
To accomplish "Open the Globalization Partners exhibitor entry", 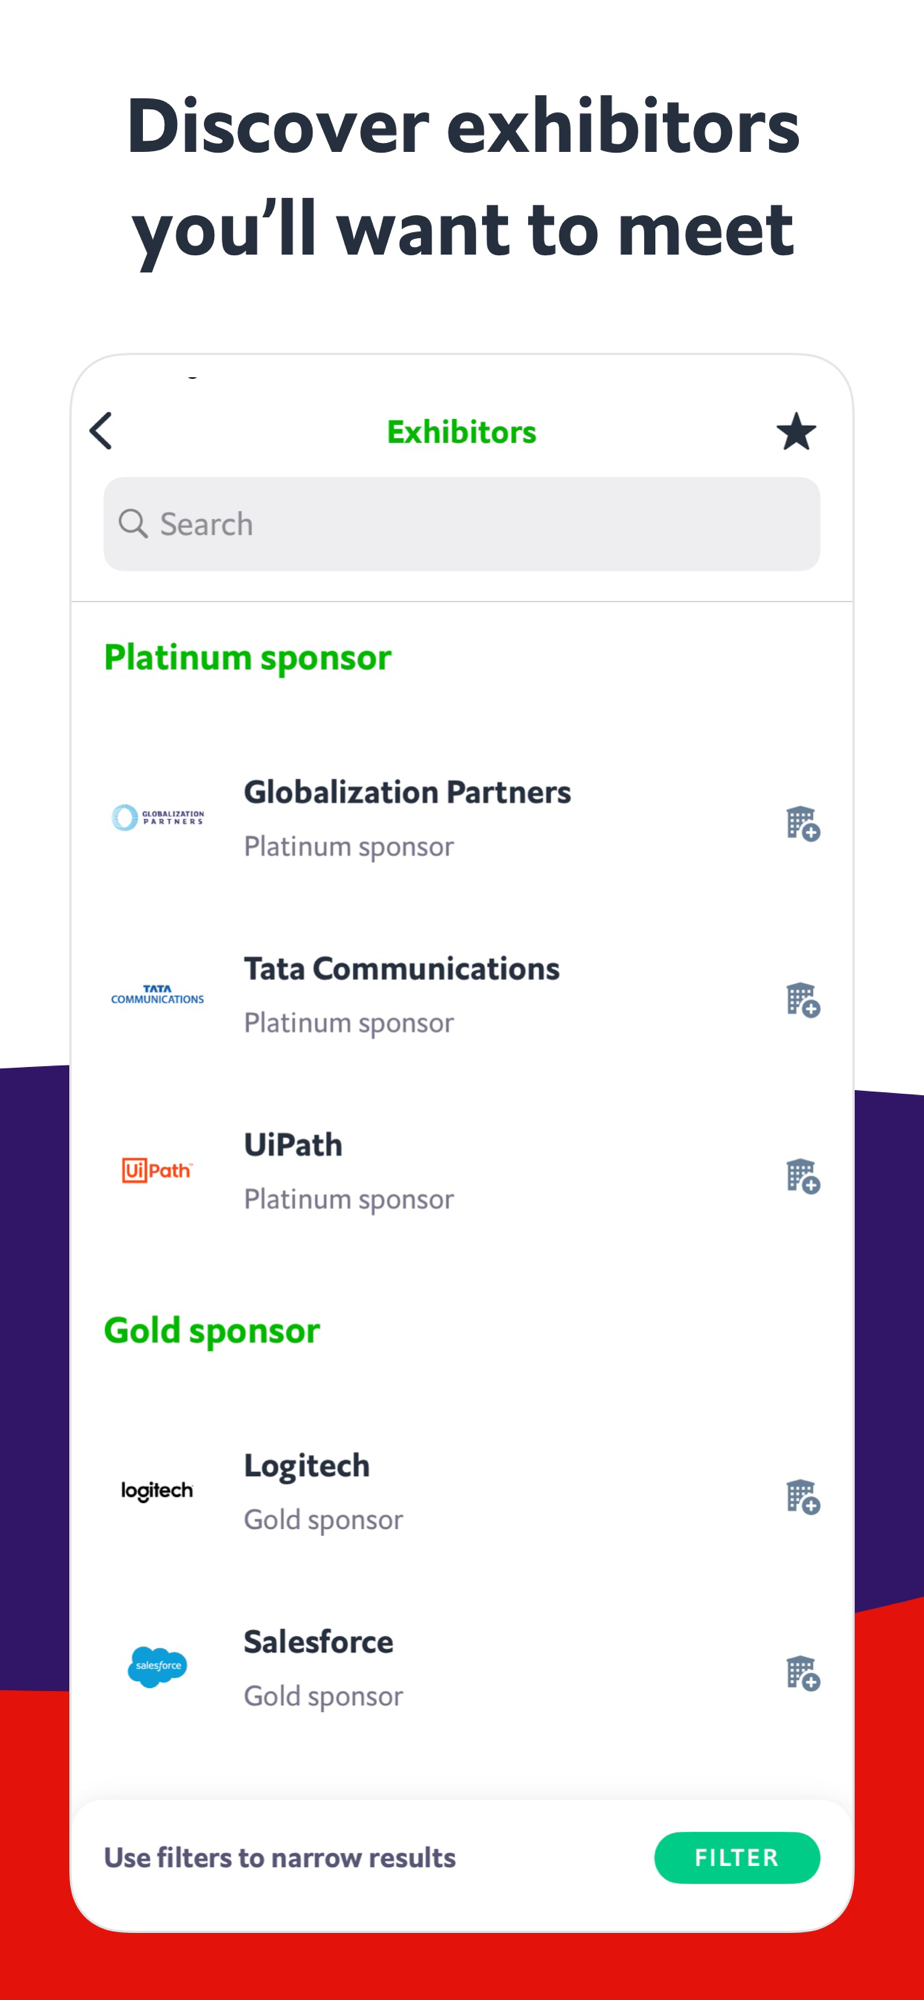I will coord(407,793).
